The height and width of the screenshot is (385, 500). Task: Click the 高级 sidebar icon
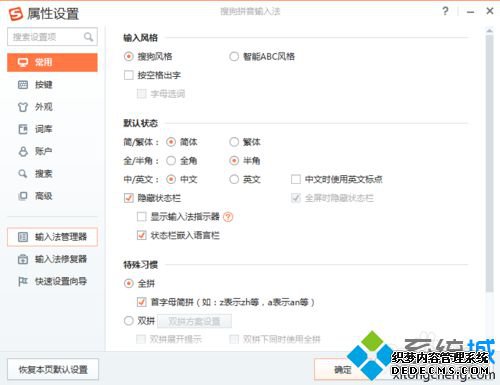23,196
